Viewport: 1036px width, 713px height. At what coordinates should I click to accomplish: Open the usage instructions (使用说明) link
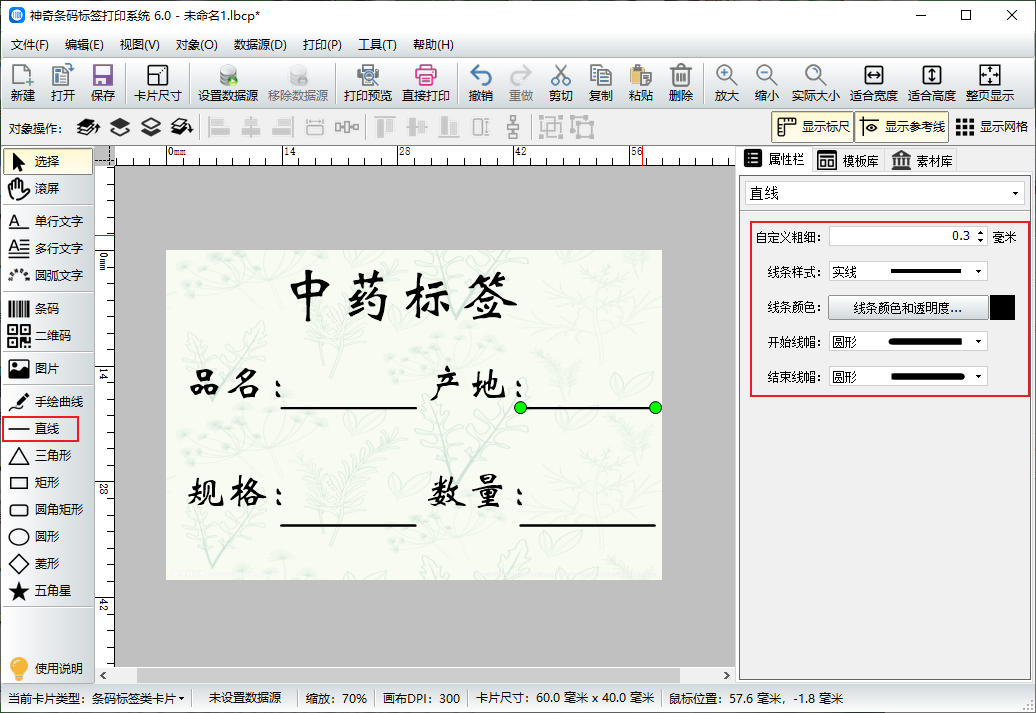[x=48, y=668]
